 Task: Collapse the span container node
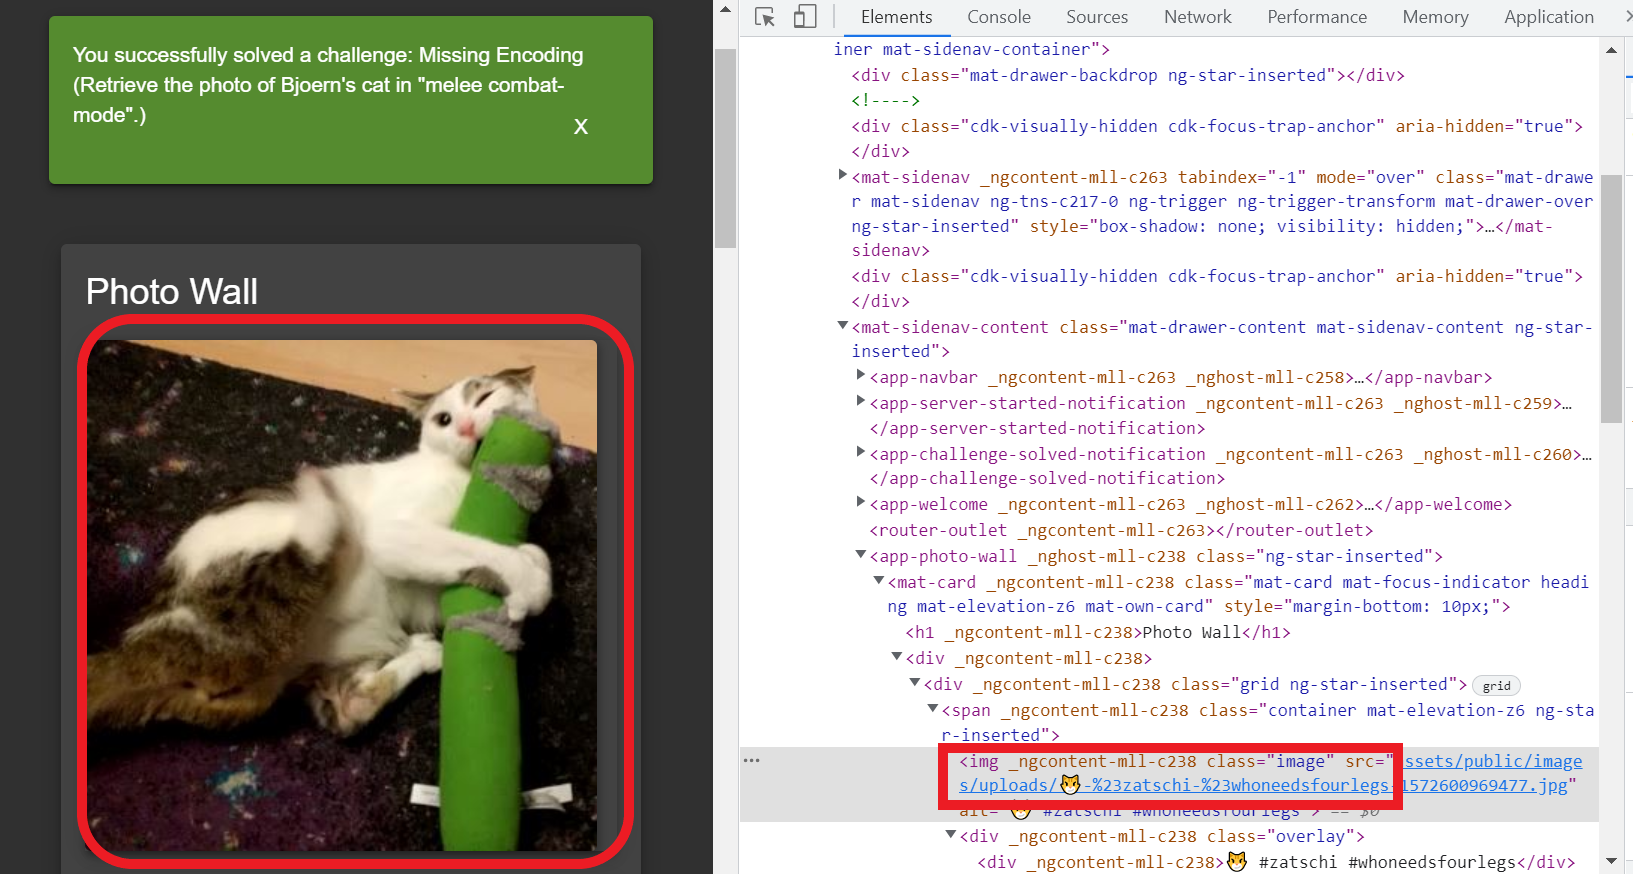click(932, 709)
